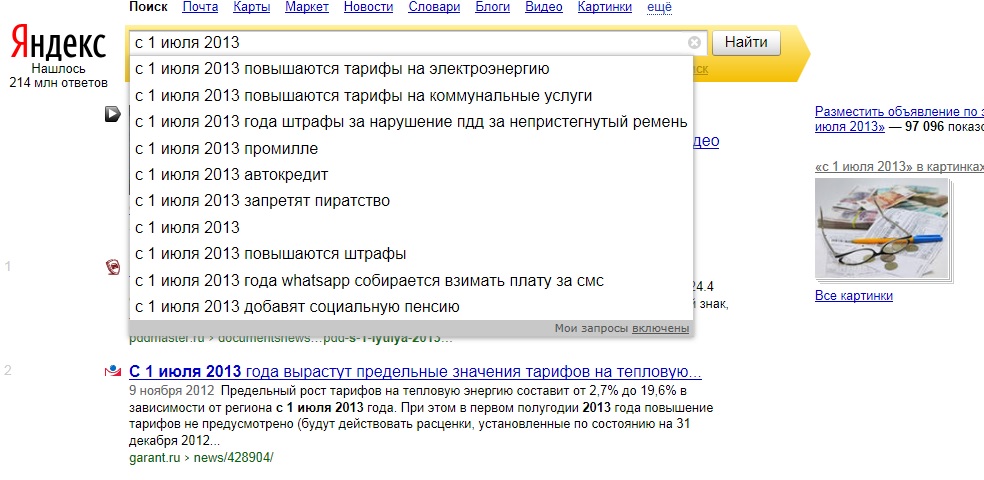The height and width of the screenshot is (480, 984).
Task: Toggle 'включены' in Мои запросы
Action: (x=660, y=328)
